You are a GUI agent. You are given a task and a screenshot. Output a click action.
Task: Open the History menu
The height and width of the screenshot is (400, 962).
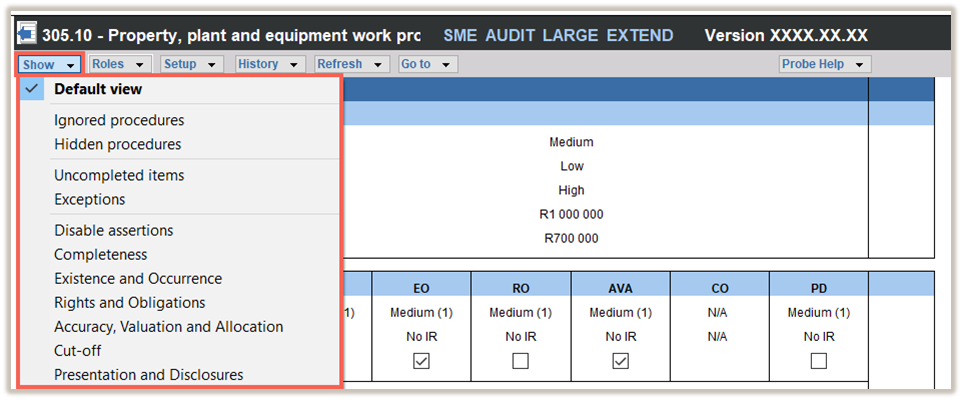(269, 64)
